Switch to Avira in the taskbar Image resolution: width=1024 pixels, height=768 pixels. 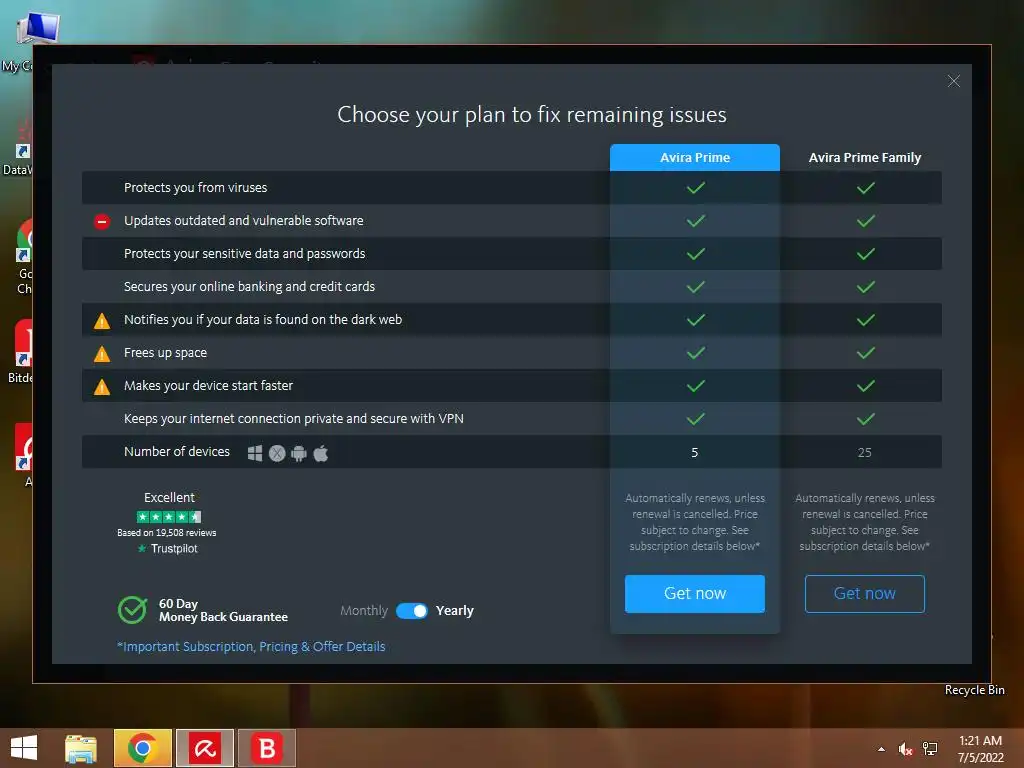pyautogui.click(x=204, y=748)
